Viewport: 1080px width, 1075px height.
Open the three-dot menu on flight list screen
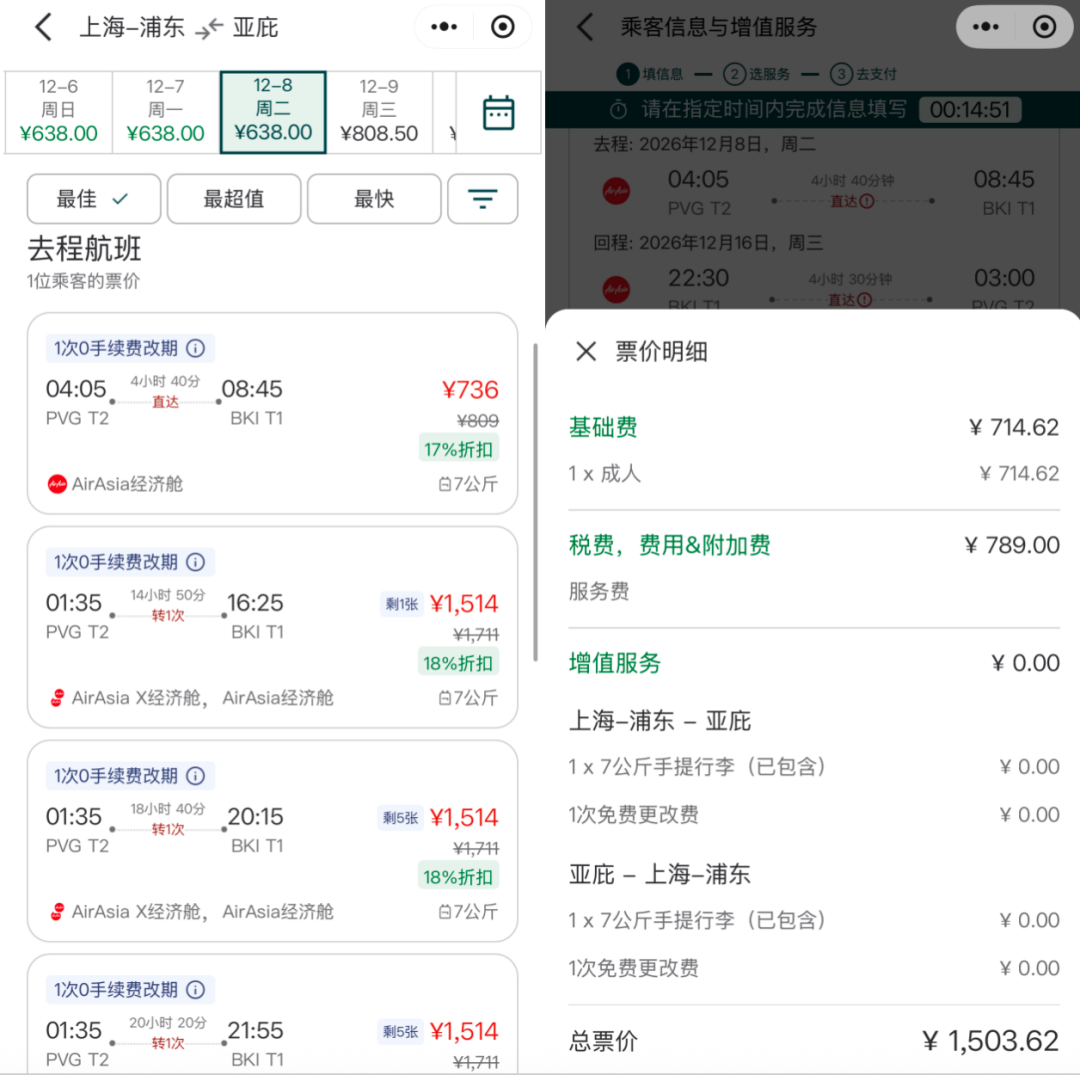(x=444, y=27)
